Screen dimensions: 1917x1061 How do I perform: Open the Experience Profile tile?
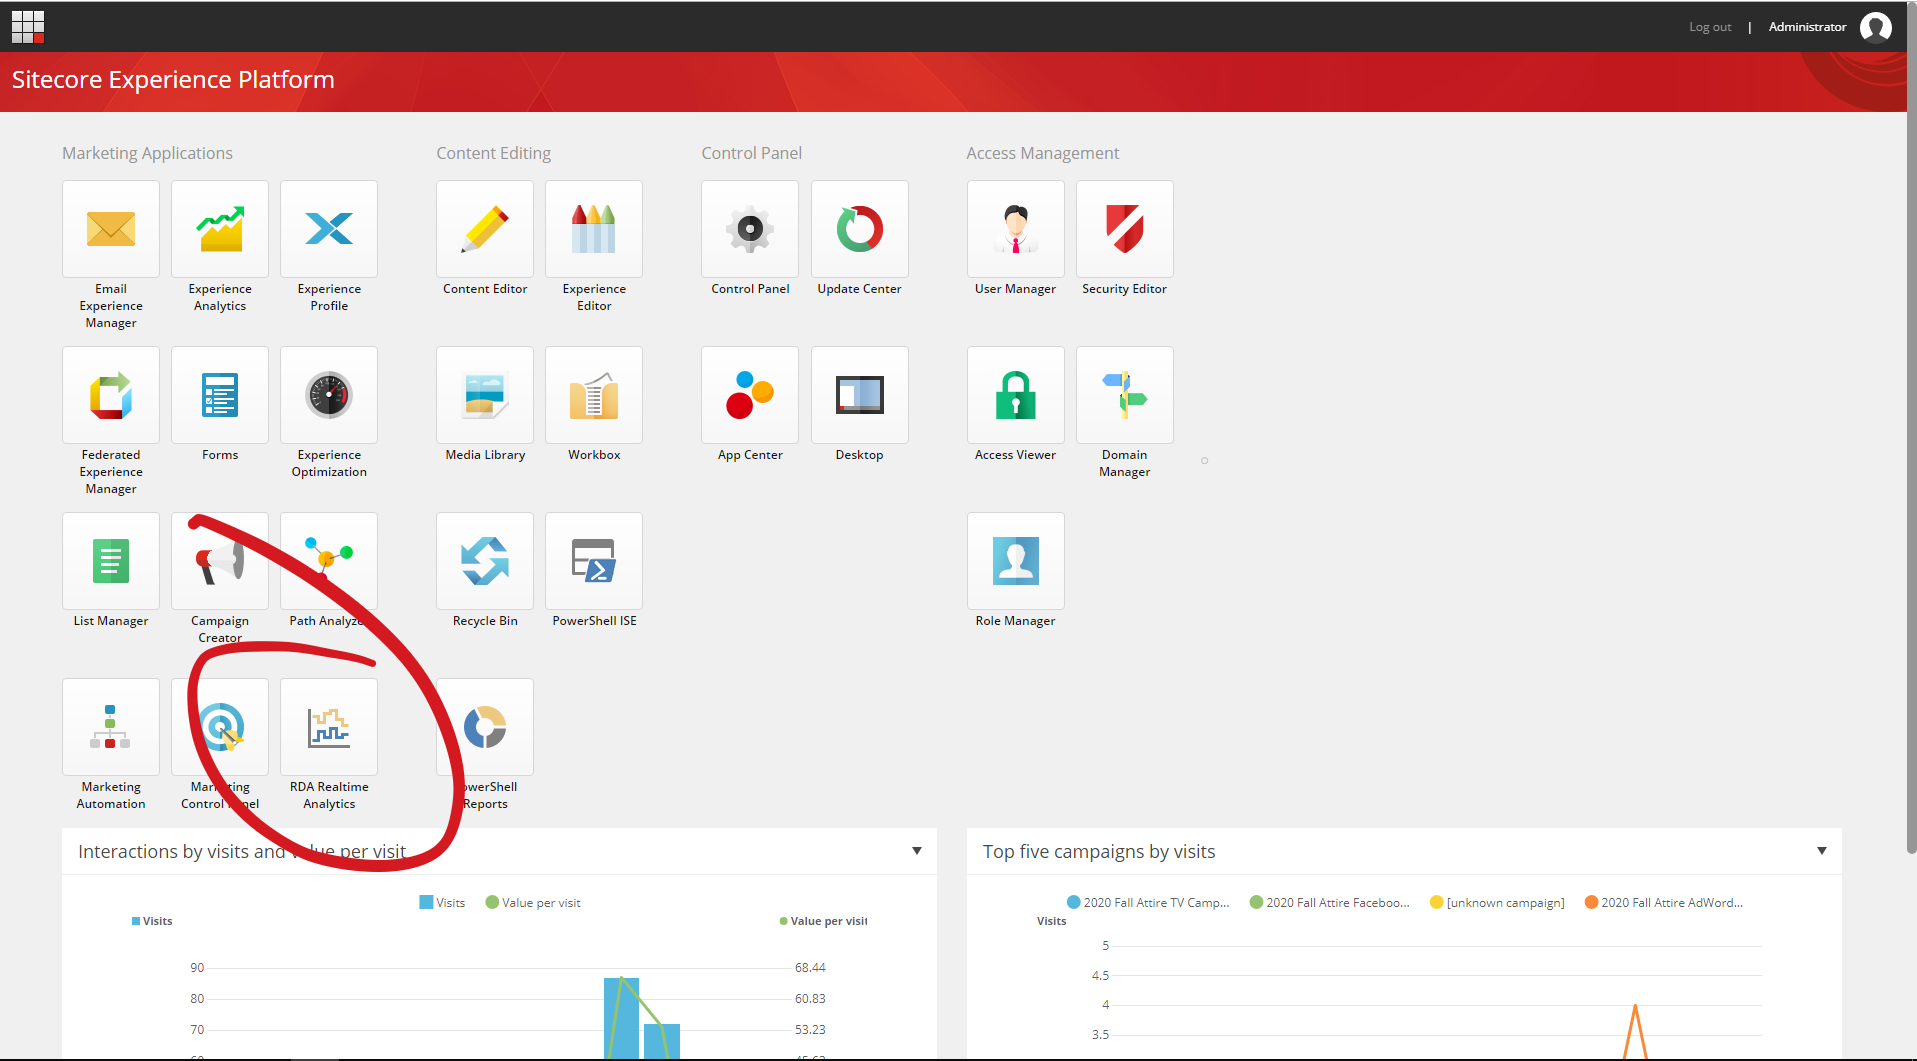tap(329, 229)
